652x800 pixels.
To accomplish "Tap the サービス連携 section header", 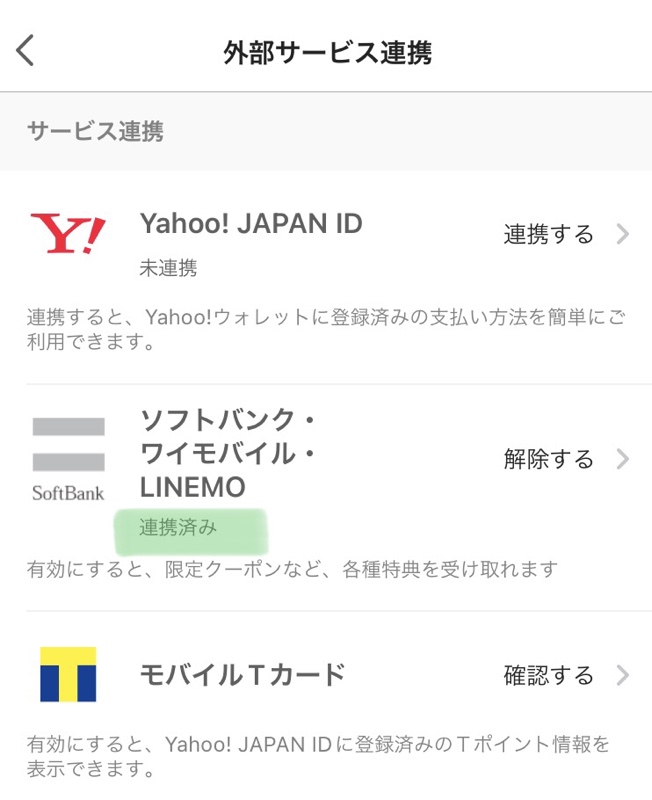I will (95, 131).
